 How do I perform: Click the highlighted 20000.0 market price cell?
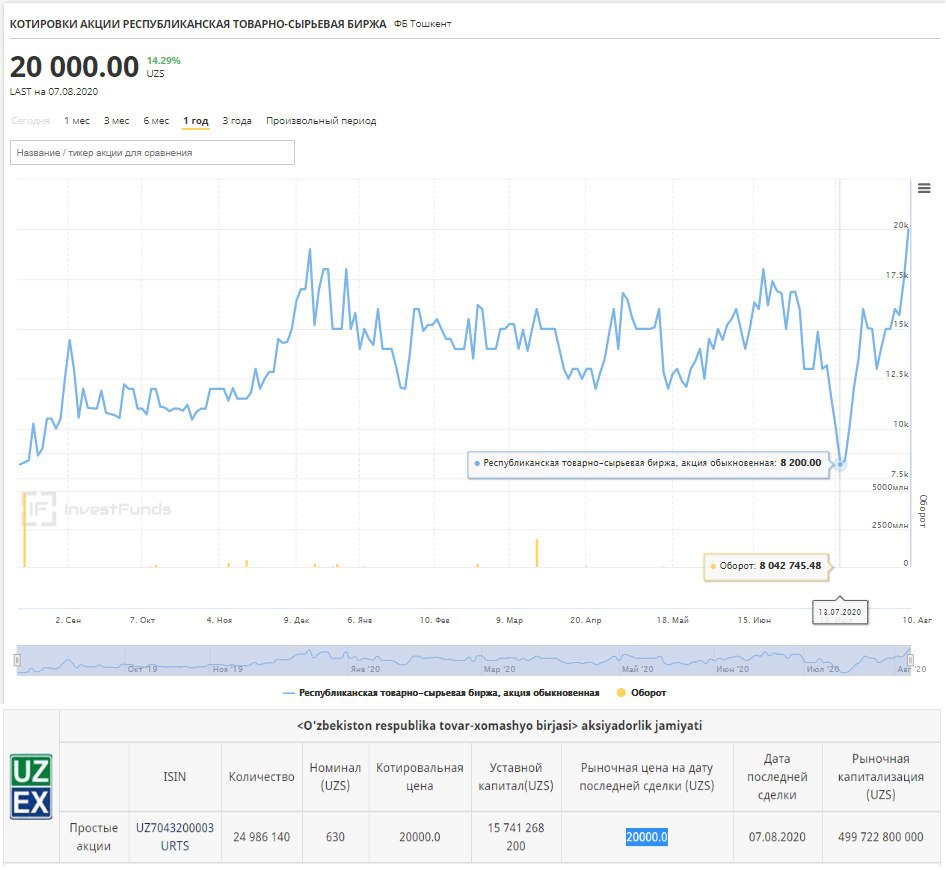coord(647,837)
